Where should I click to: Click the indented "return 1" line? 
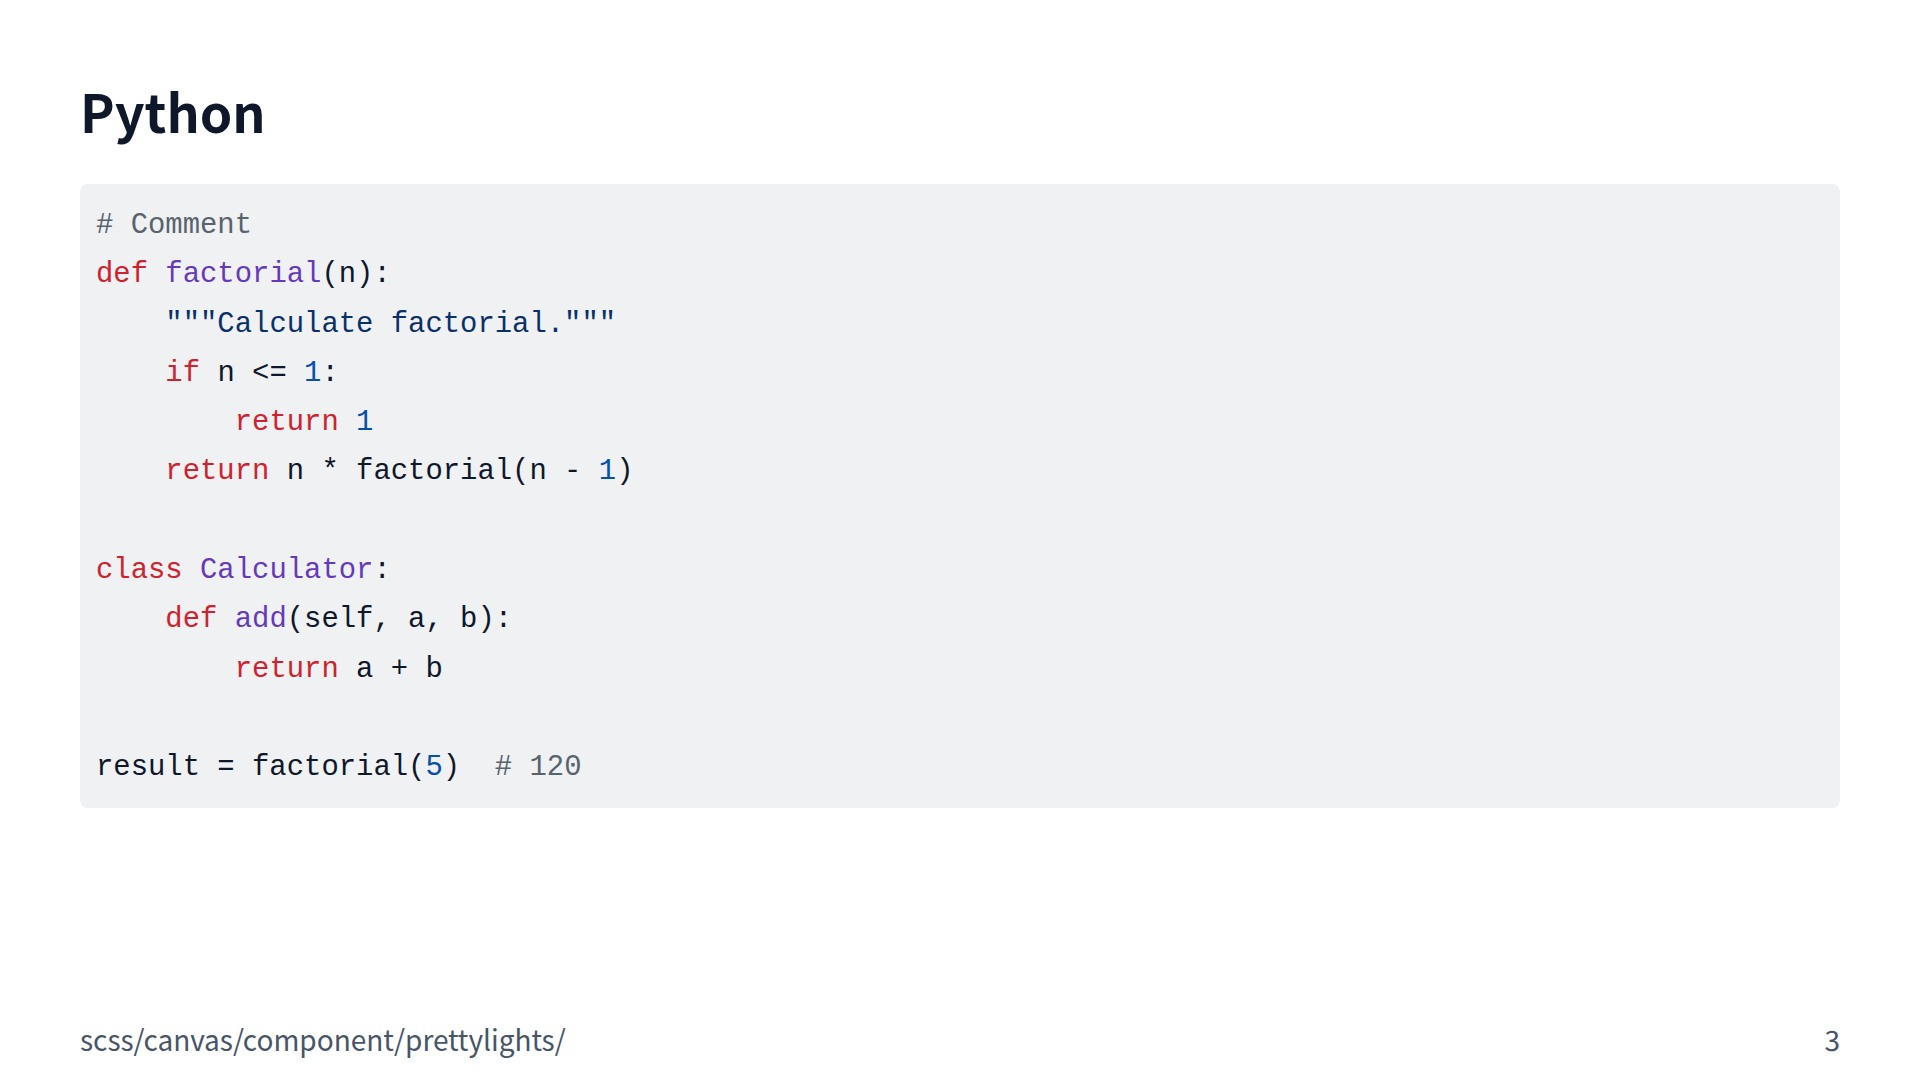(303, 421)
